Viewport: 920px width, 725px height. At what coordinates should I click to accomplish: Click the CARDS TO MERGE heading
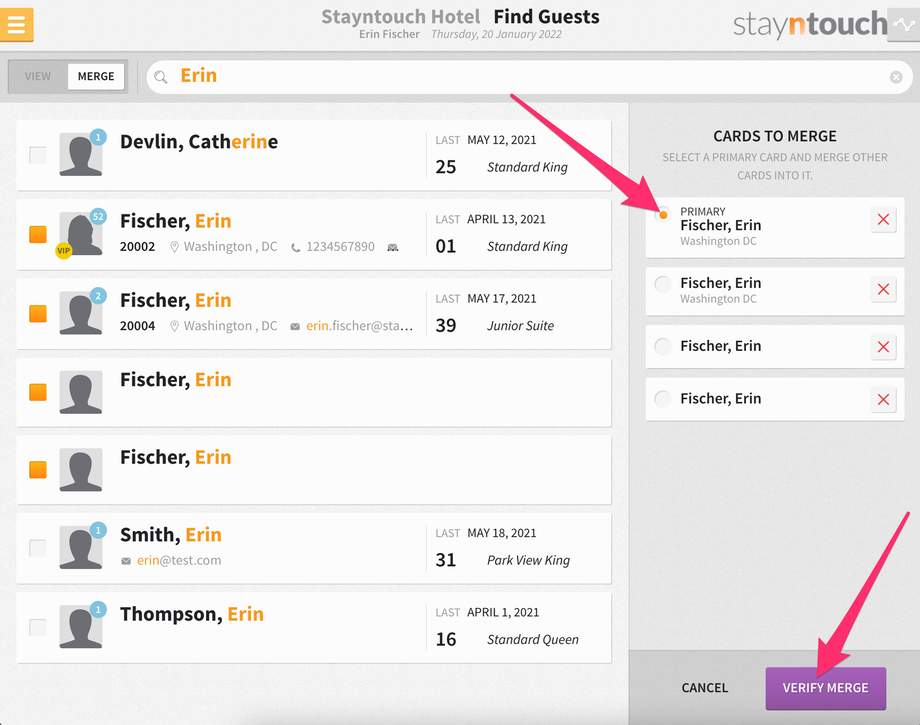point(774,137)
